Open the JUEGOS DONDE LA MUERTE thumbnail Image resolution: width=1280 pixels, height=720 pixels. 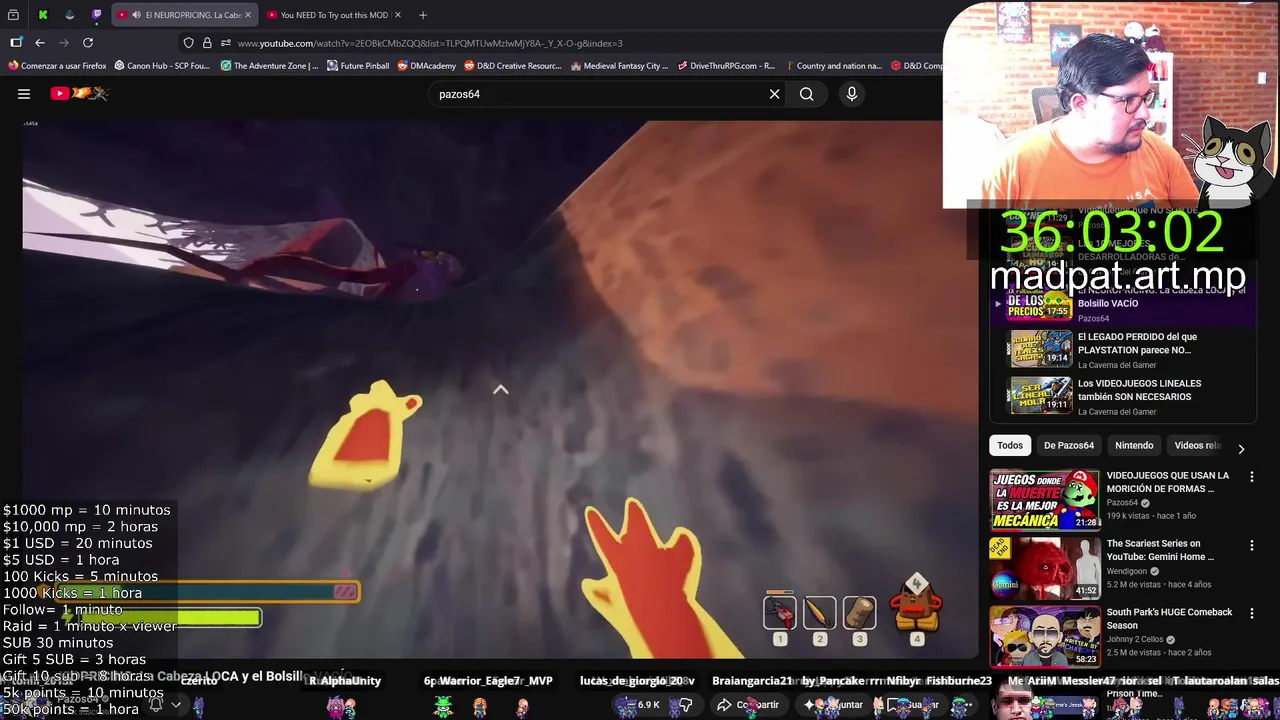click(x=1044, y=500)
